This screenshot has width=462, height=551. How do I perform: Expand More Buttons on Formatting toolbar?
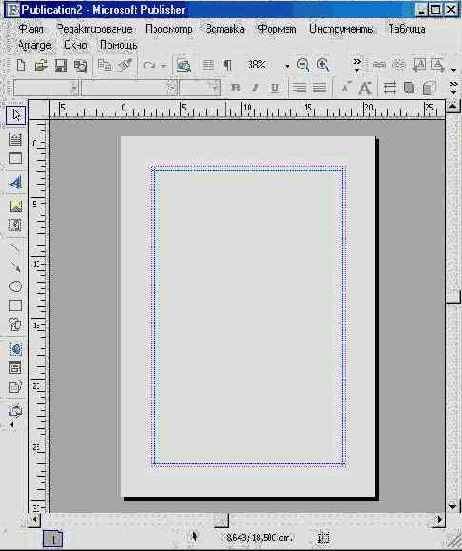pos(454,87)
